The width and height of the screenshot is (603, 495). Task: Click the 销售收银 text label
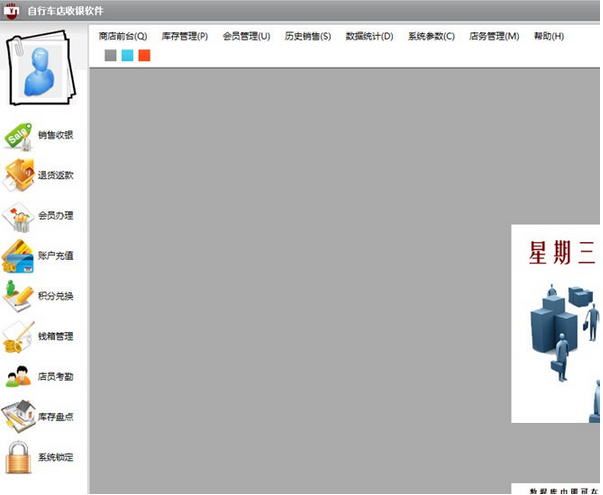[x=55, y=135]
